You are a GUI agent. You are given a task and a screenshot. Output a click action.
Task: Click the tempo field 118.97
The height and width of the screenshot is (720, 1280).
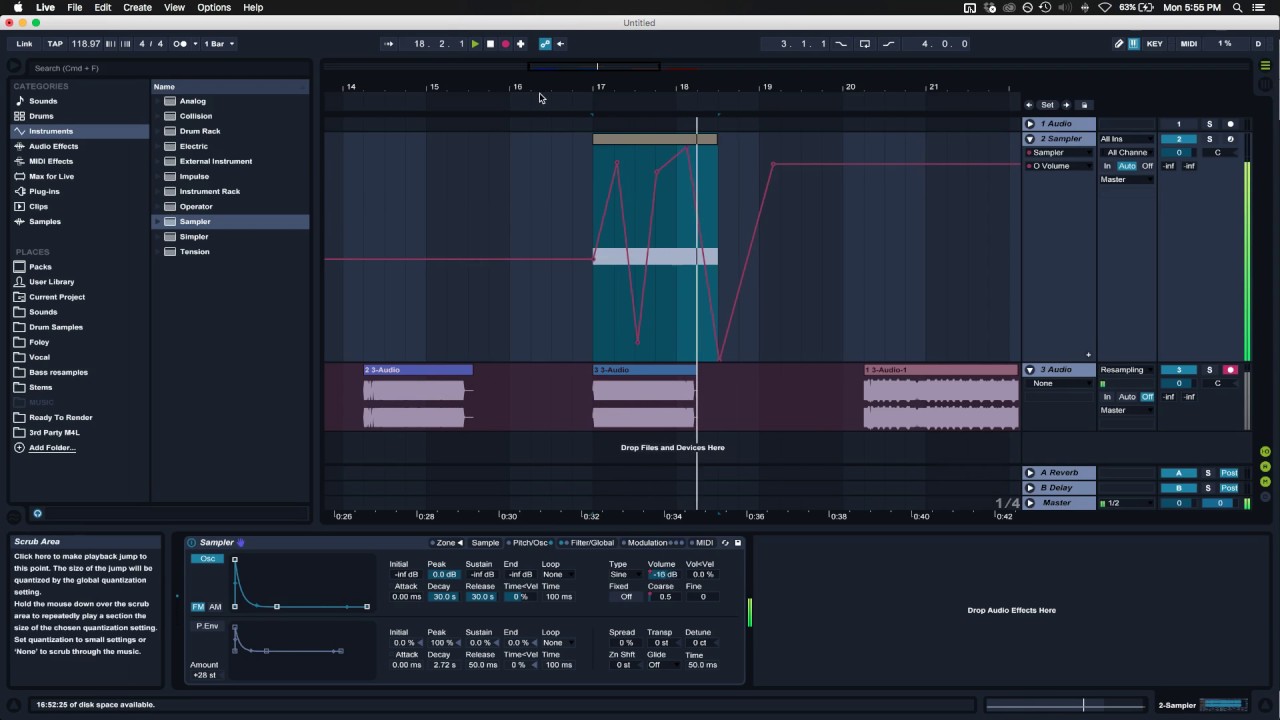point(86,44)
